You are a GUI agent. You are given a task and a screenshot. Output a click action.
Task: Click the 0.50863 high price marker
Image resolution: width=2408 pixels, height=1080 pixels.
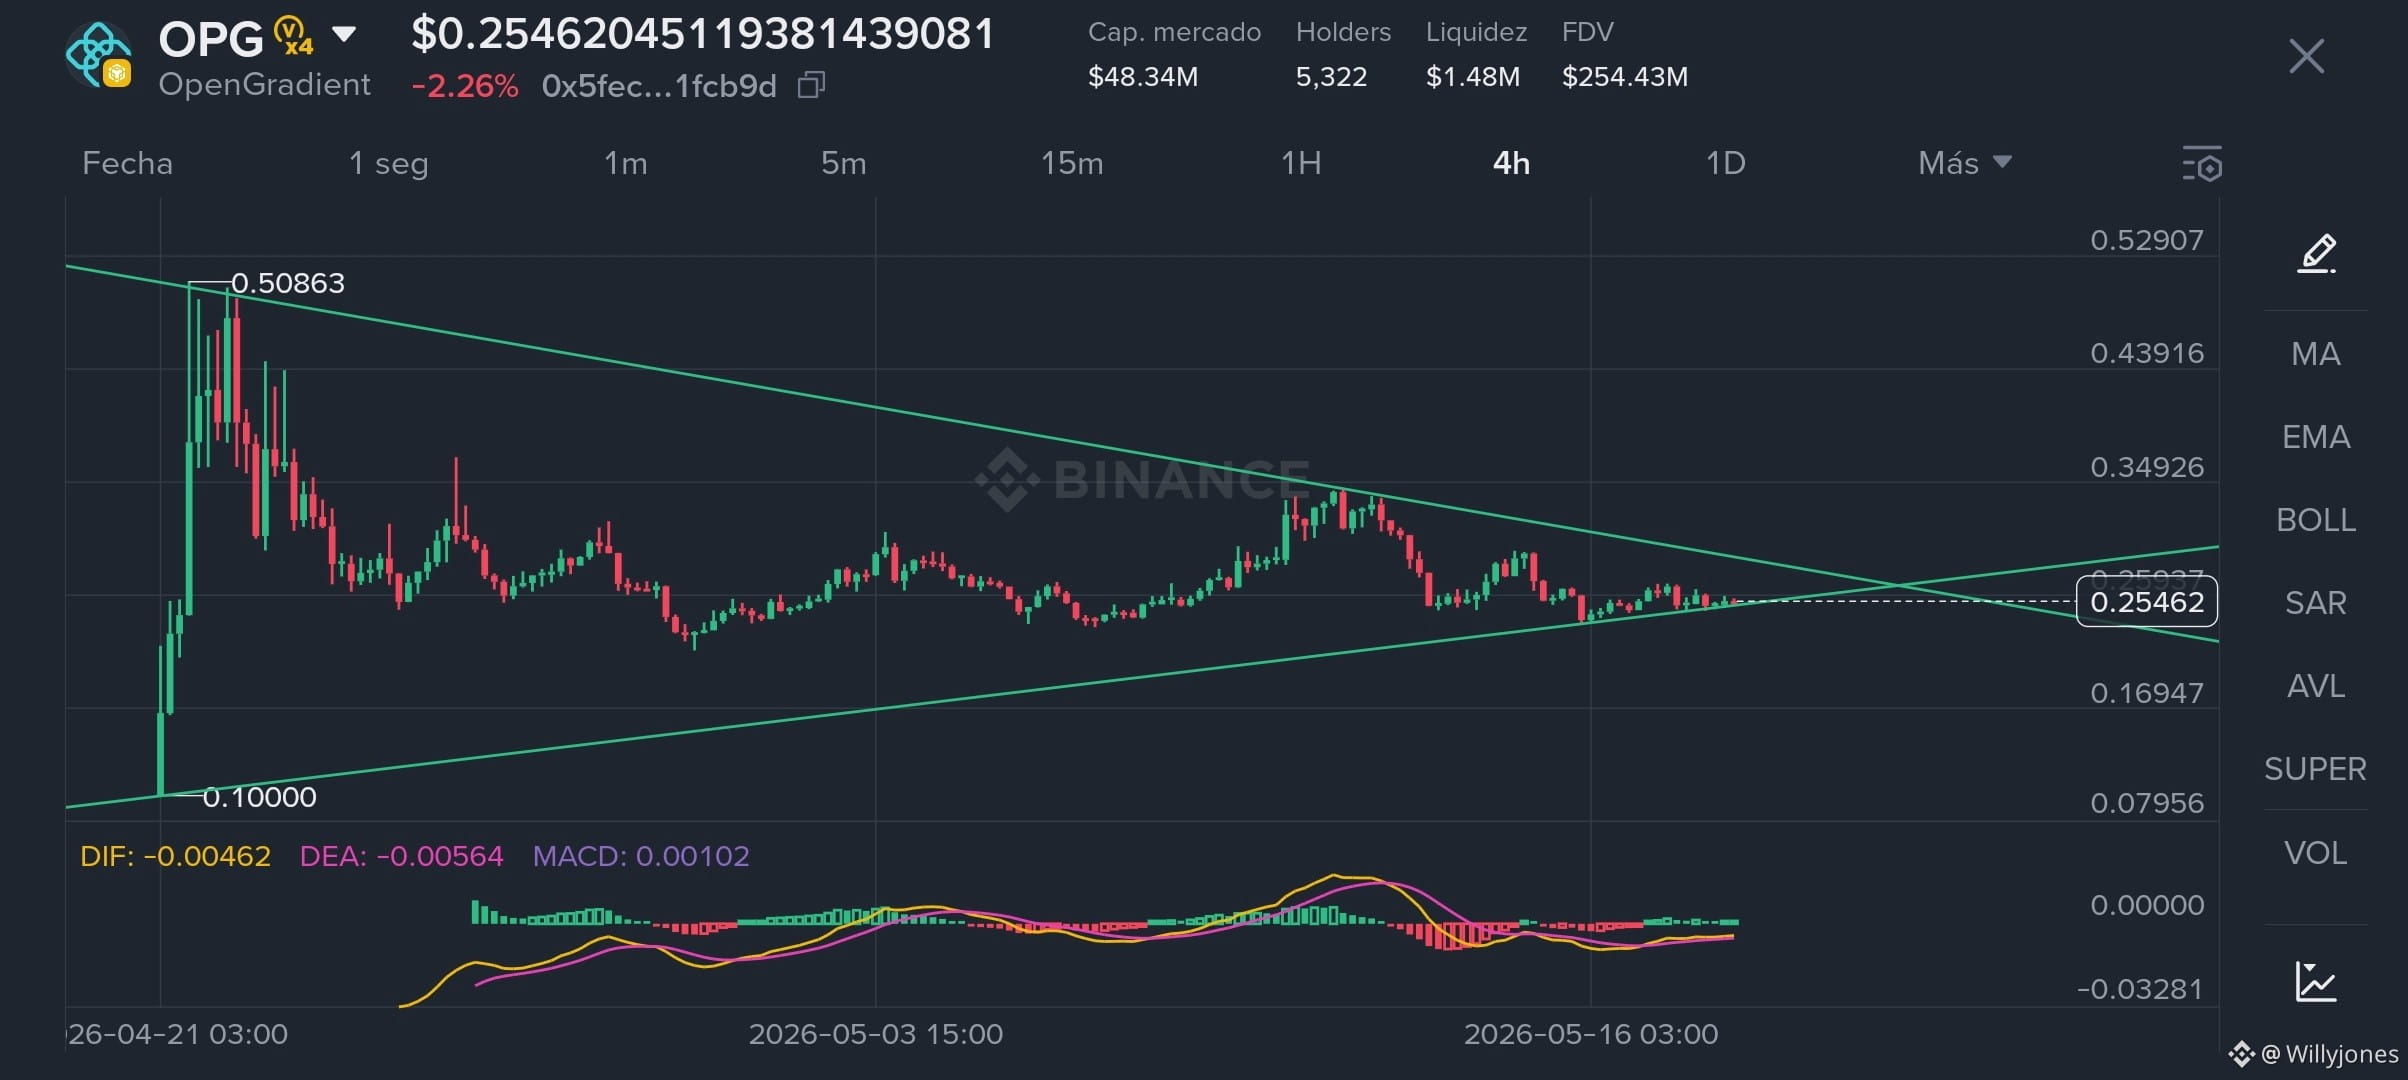288,283
